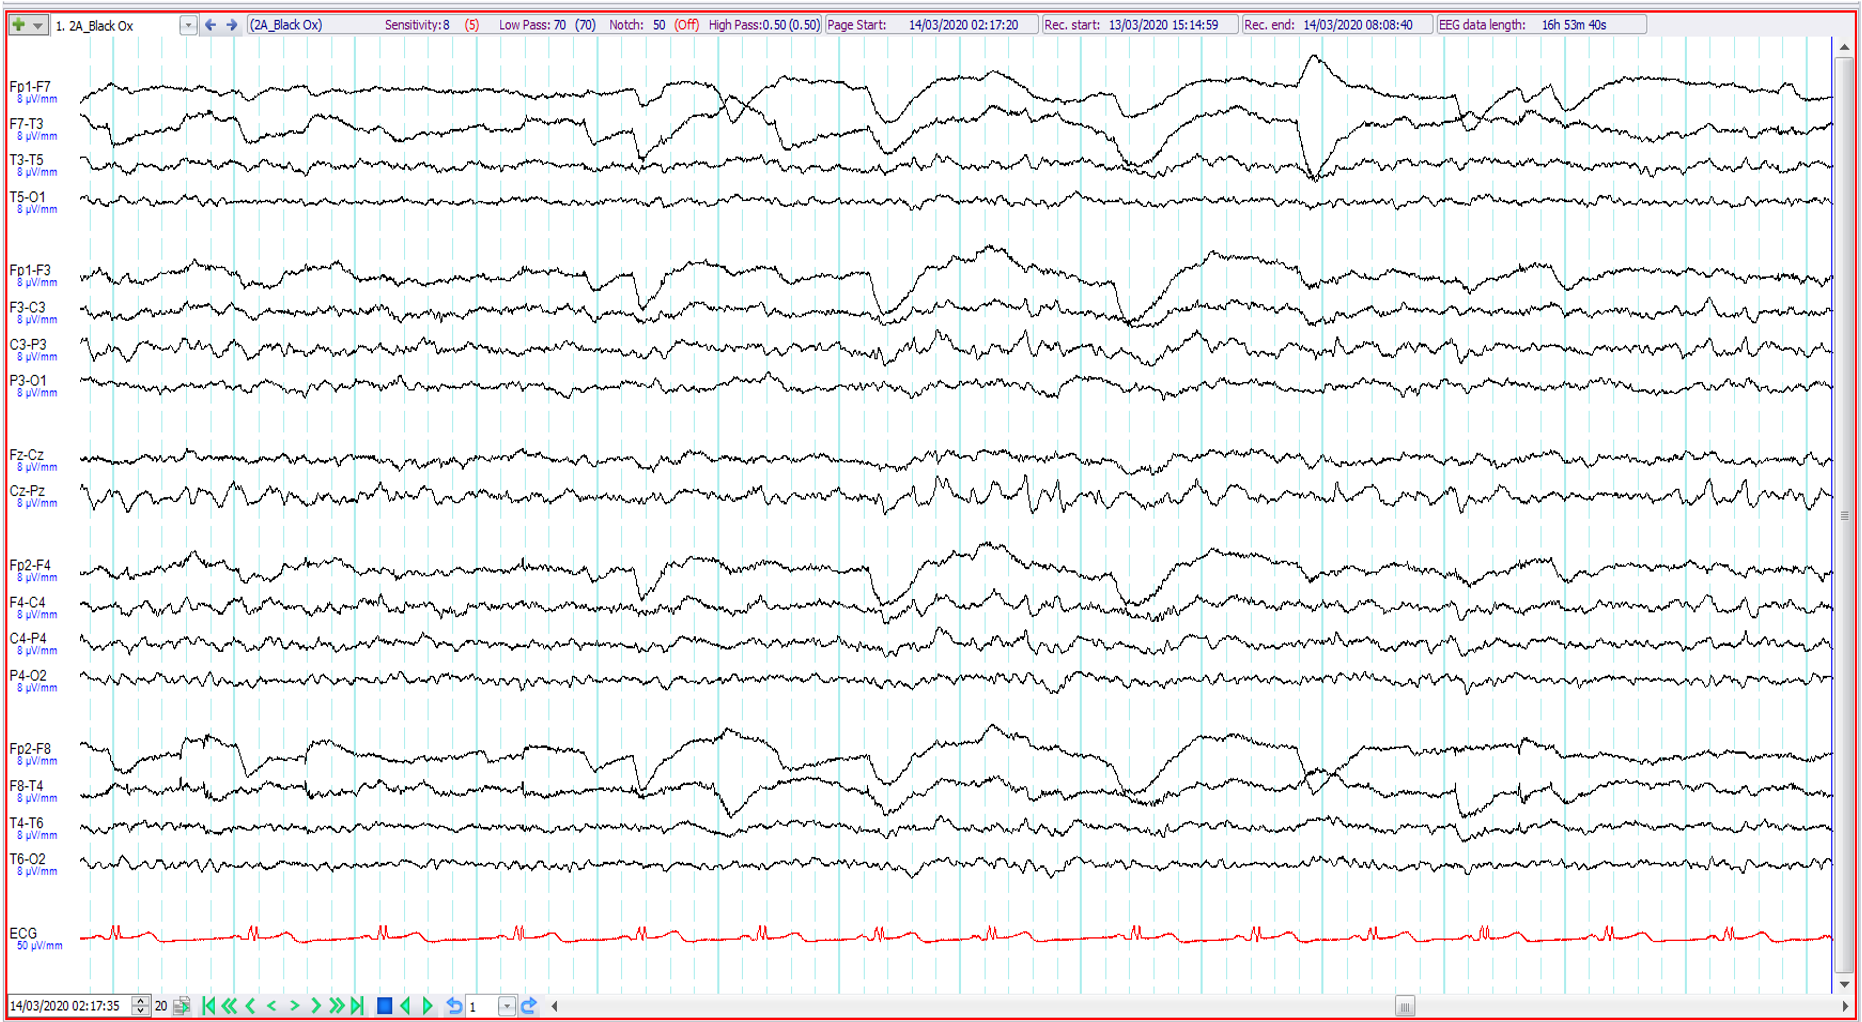Open the dropdown arrow beside the green plus
The width and height of the screenshot is (1862, 1022).
(x=38, y=25)
